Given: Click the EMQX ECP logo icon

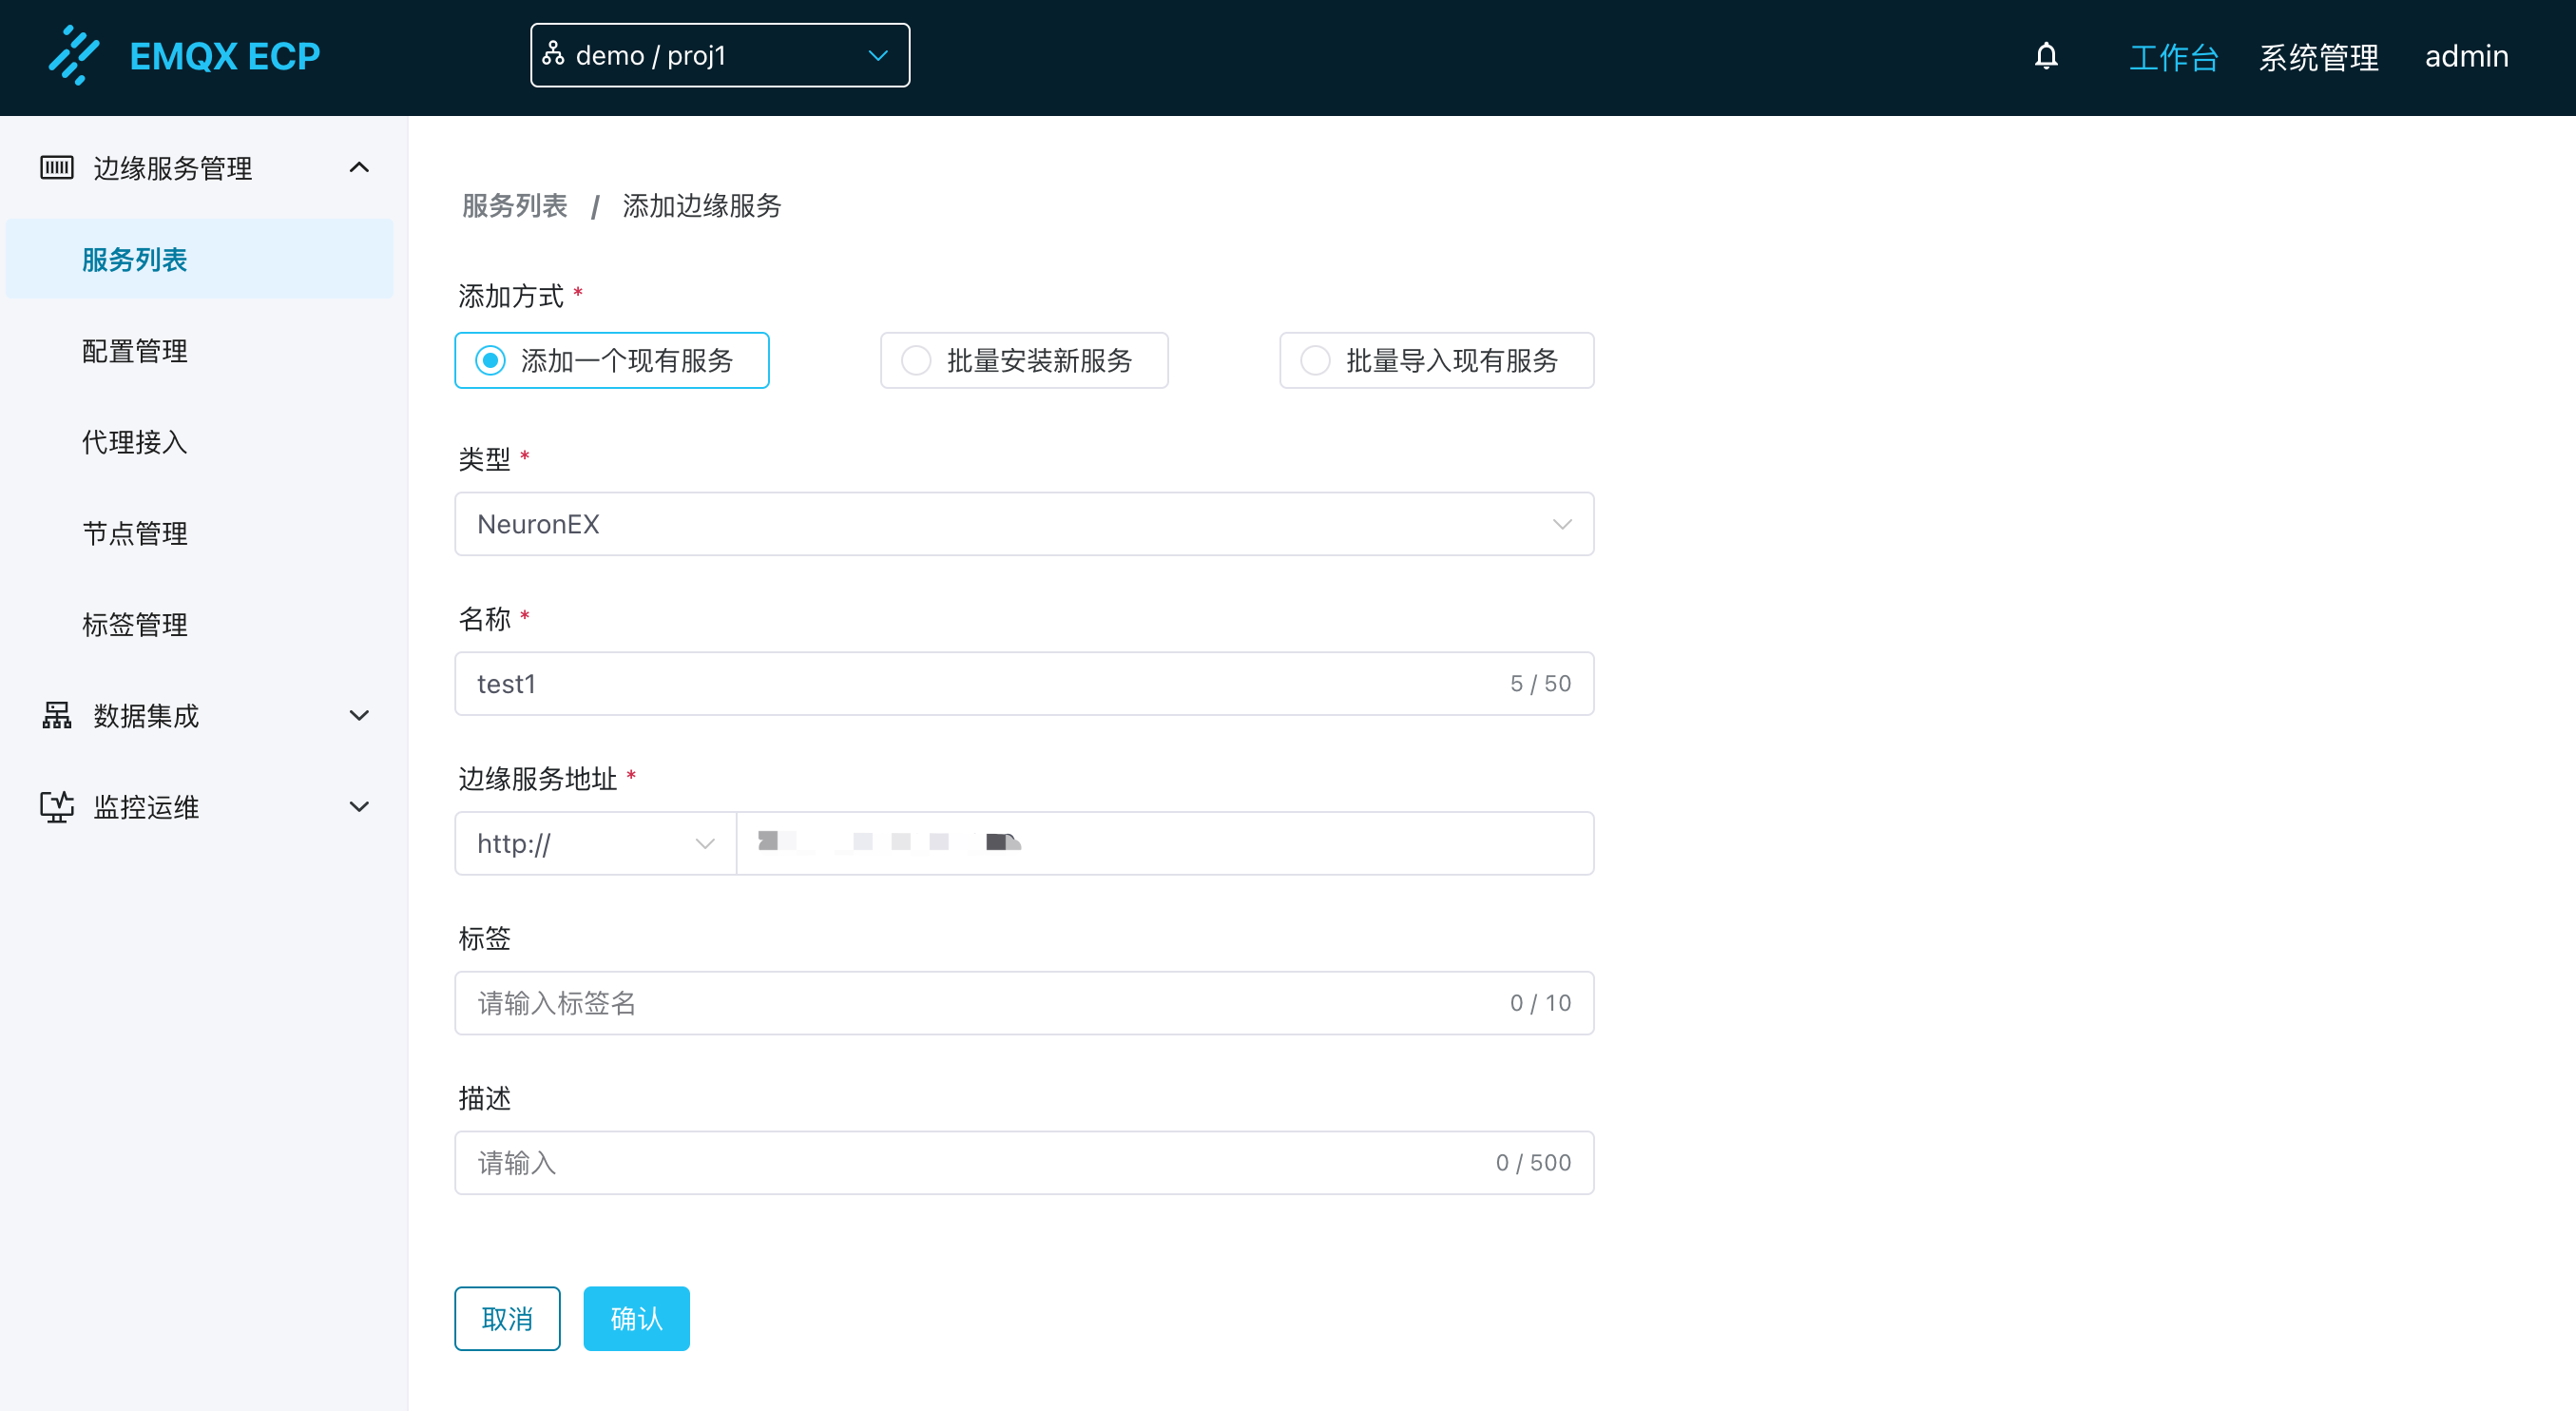Looking at the screenshot, I should [74, 56].
